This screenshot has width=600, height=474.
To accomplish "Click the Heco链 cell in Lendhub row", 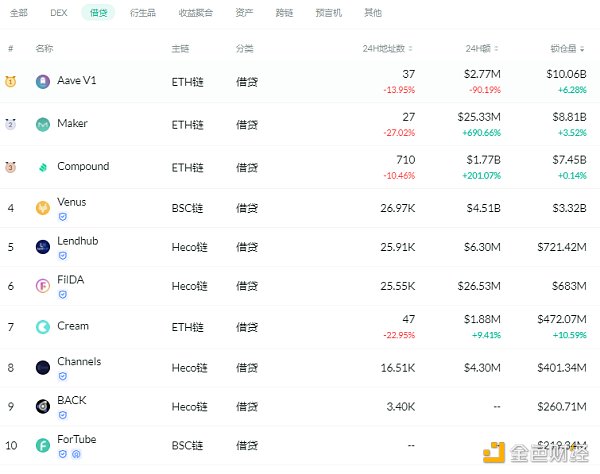I will [189, 247].
